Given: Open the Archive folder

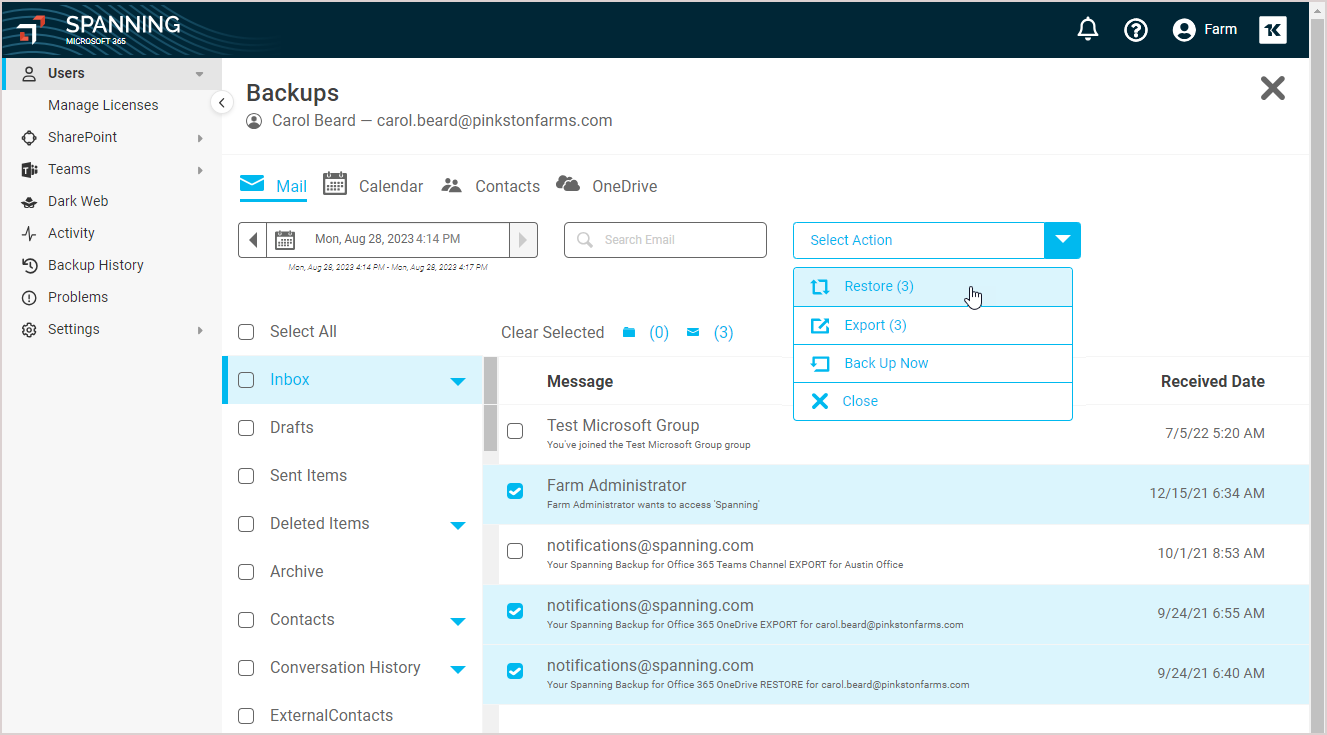Looking at the screenshot, I should click(x=296, y=572).
